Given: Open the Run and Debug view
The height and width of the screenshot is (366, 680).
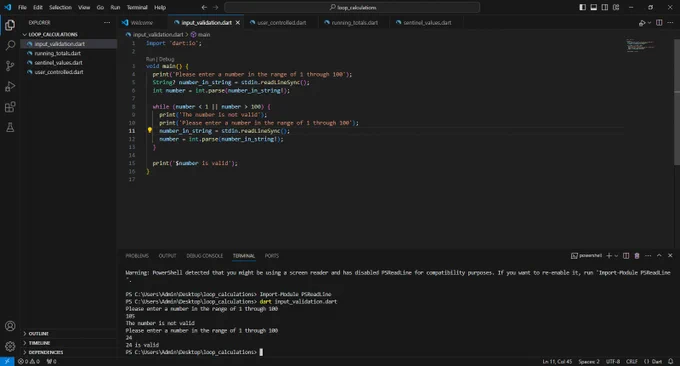Looking at the screenshot, I should [x=10, y=86].
